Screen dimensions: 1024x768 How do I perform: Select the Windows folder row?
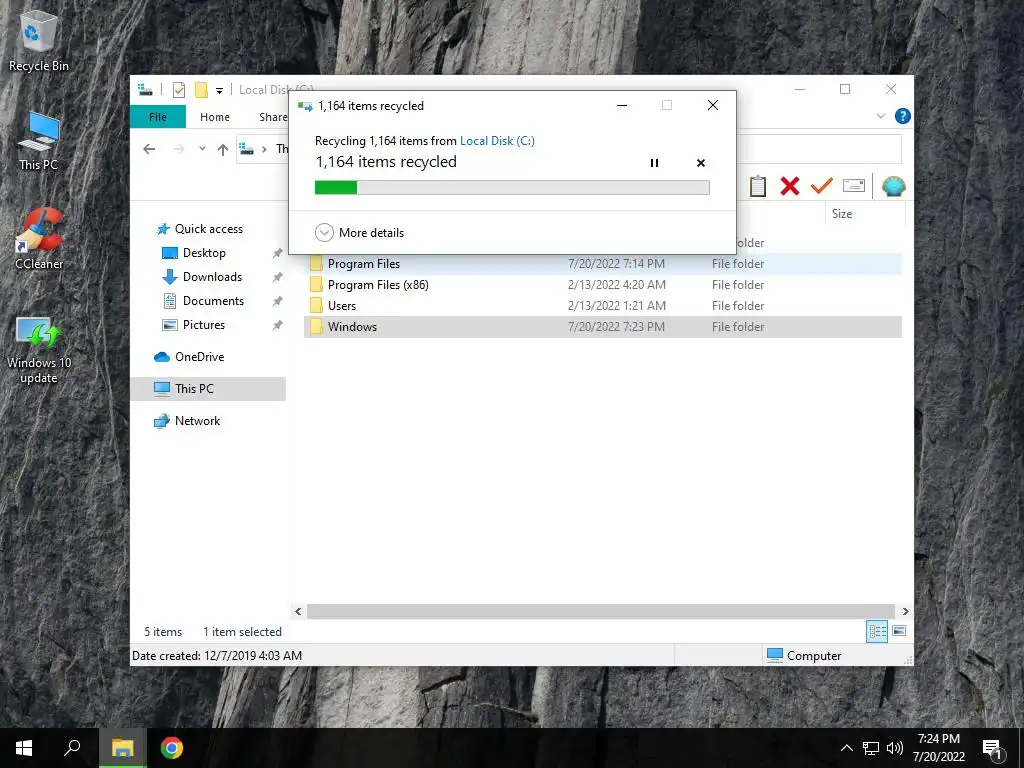point(602,327)
